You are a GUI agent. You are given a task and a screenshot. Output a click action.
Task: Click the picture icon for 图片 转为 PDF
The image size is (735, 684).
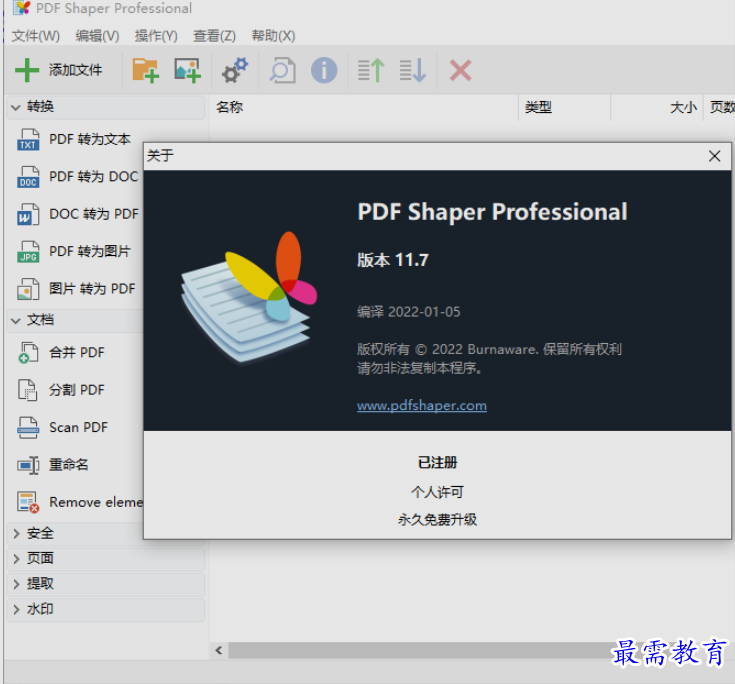coord(28,289)
